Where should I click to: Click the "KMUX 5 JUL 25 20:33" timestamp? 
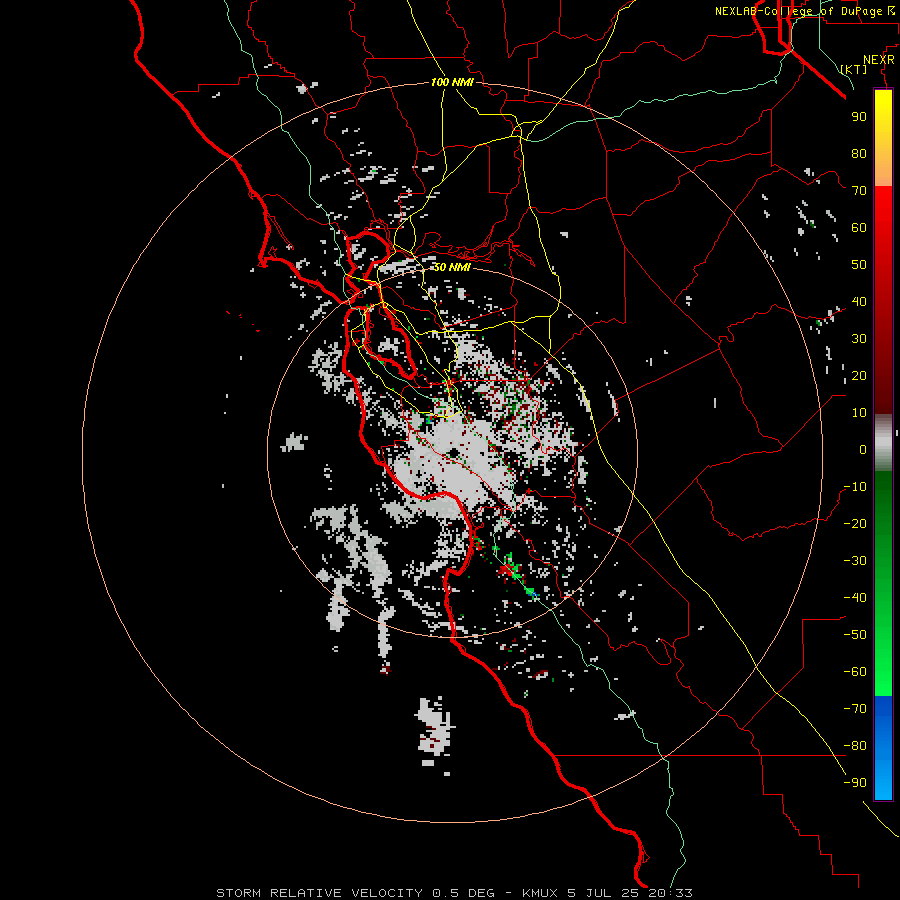coord(607,893)
